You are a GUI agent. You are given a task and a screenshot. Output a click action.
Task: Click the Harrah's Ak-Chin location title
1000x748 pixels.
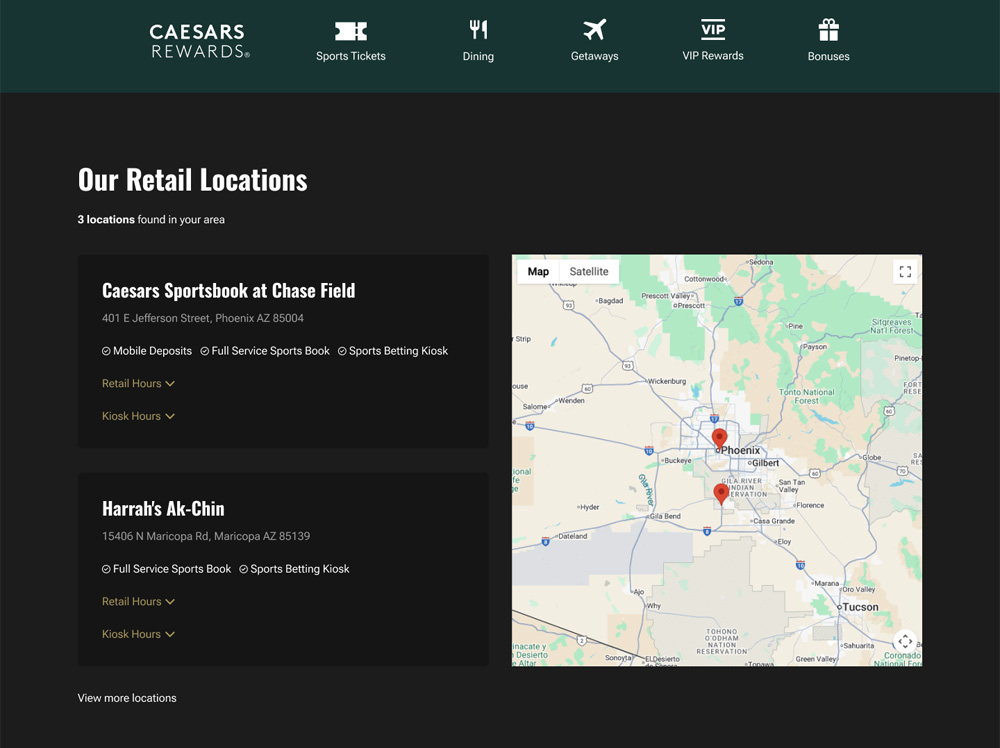(x=163, y=509)
